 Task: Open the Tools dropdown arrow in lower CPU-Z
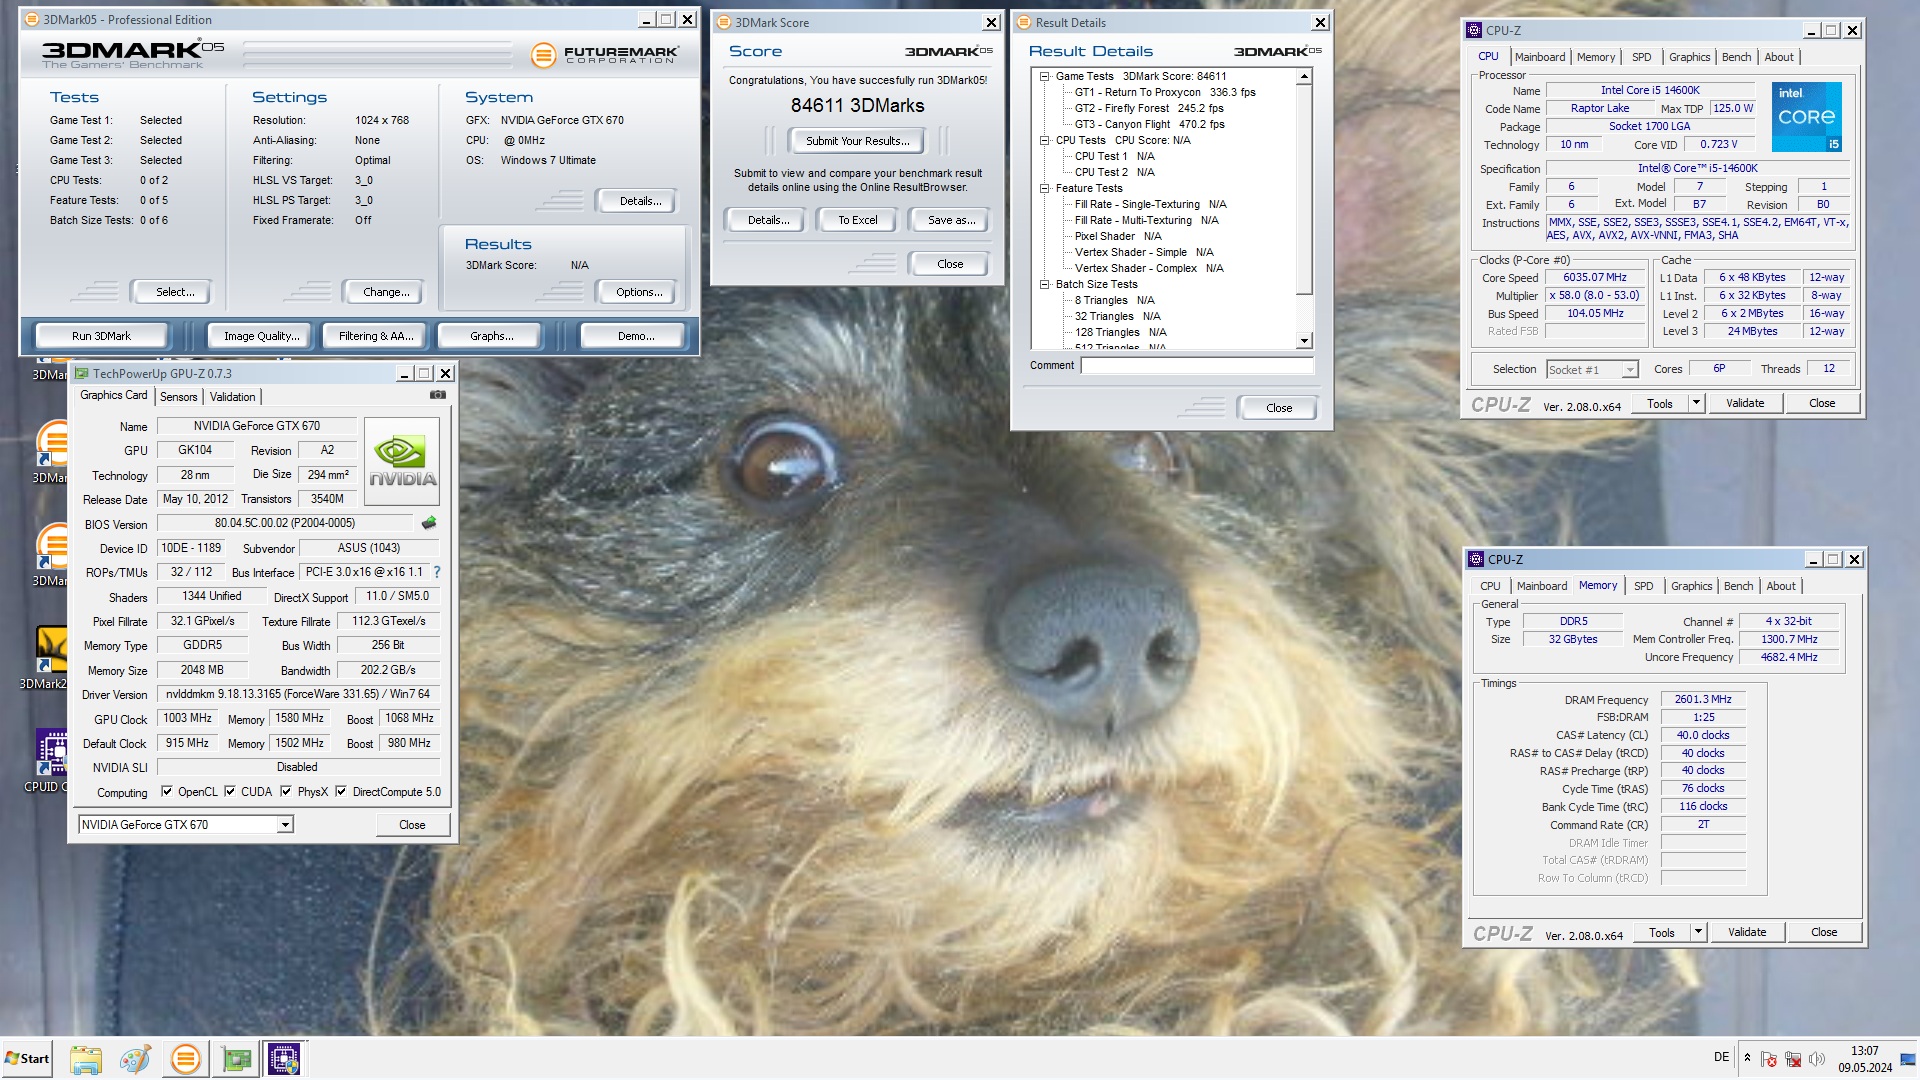(x=1698, y=932)
